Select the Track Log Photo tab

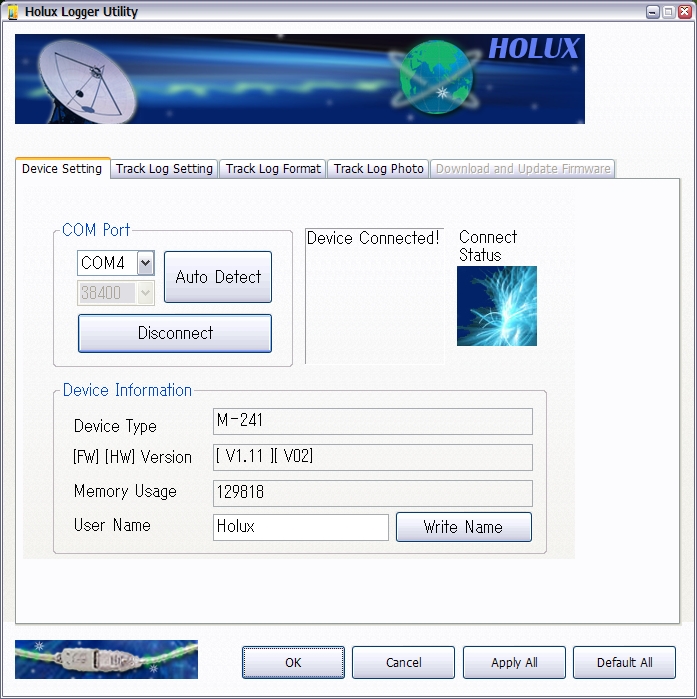coord(378,169)
